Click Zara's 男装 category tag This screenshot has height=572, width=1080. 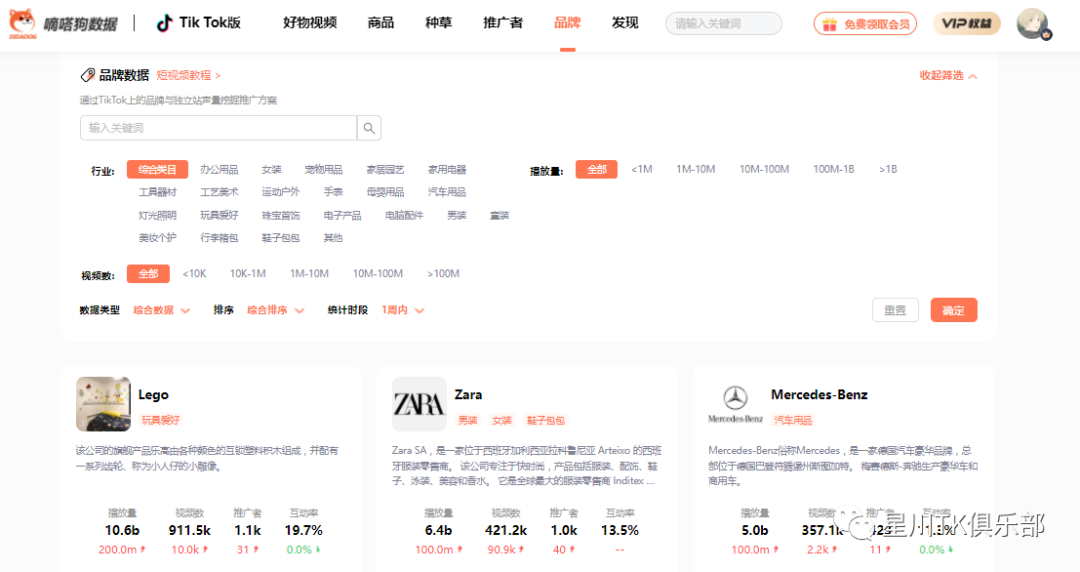(x=468, y=420)
